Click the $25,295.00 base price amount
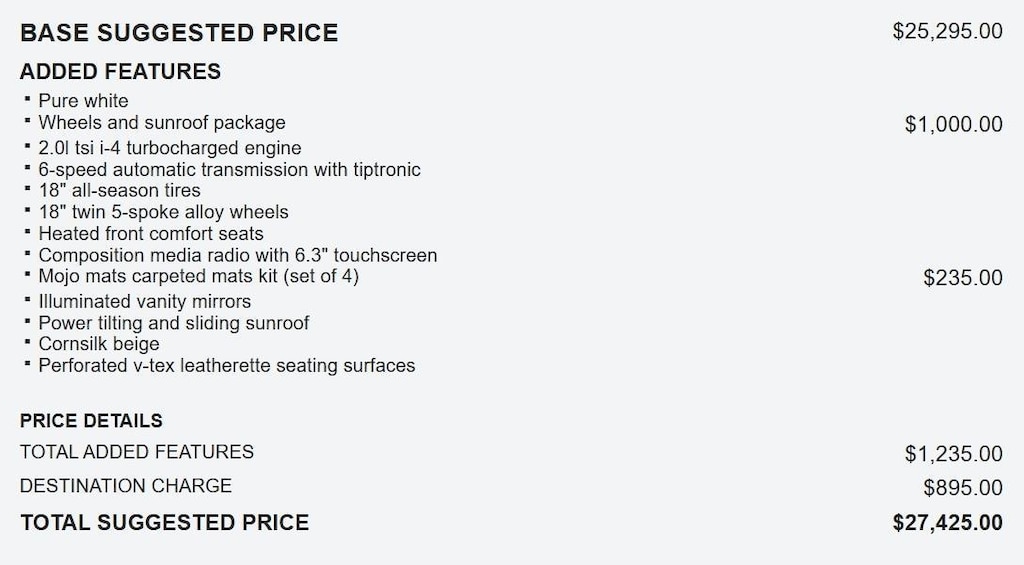The width and height of the screenshot is (1024, 565). (947, 31)
